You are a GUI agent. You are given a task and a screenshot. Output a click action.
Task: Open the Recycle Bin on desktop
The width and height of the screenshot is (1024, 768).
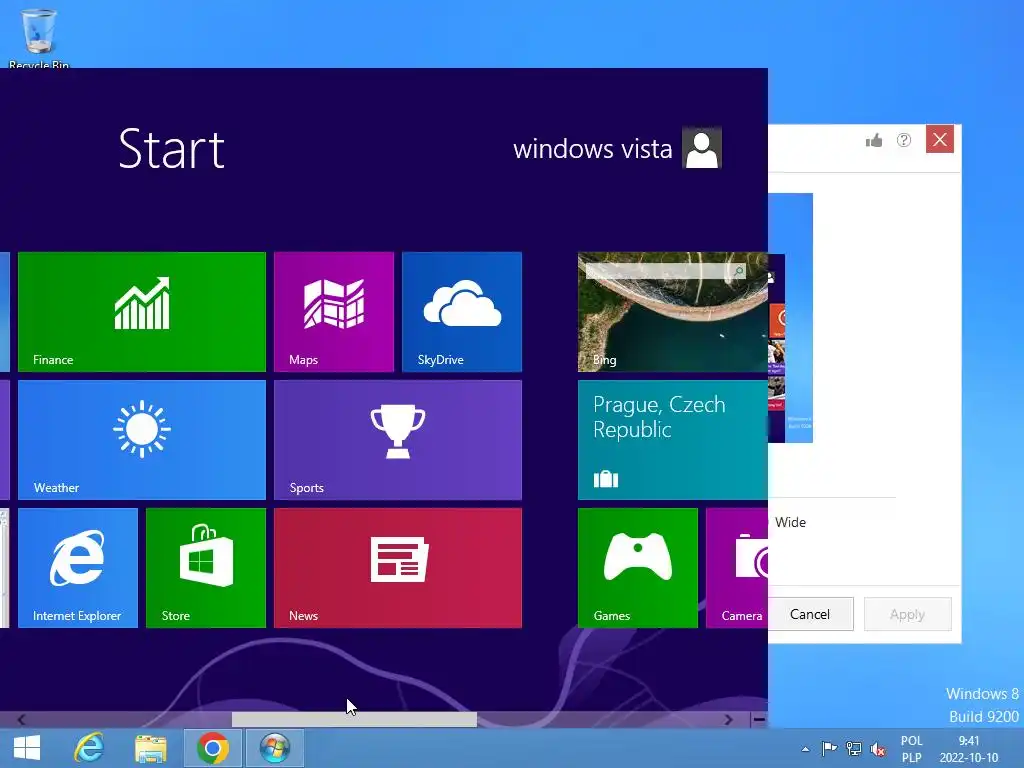click(39, 37)
